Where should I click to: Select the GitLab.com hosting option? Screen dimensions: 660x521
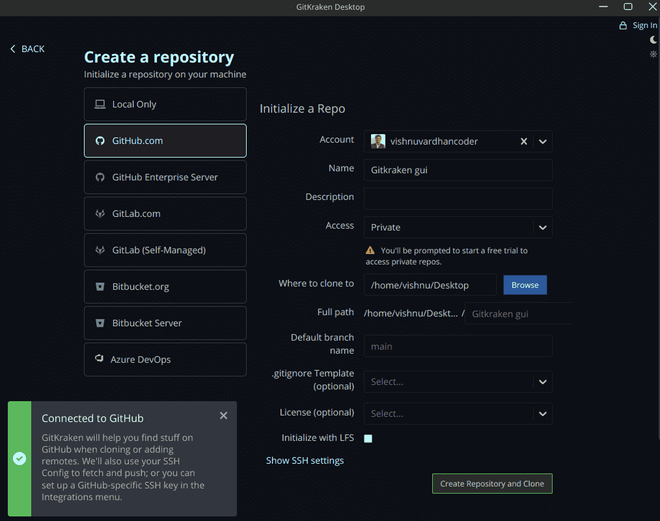165,213
